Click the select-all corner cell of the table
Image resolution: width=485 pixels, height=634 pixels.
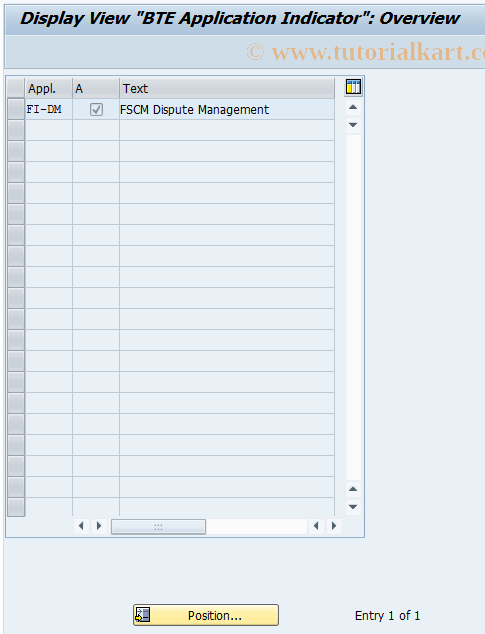pyautogui.click(x=16, y=89)
